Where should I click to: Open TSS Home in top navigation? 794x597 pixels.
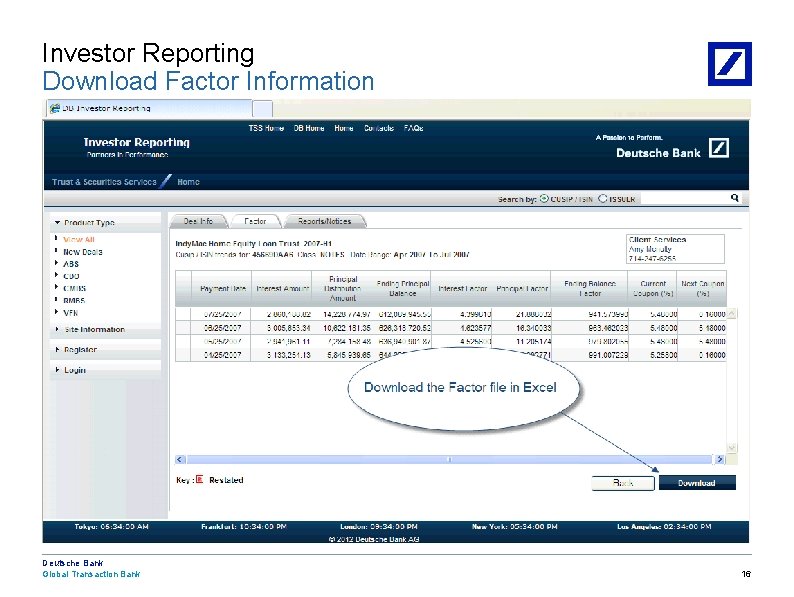coord(266,128)
